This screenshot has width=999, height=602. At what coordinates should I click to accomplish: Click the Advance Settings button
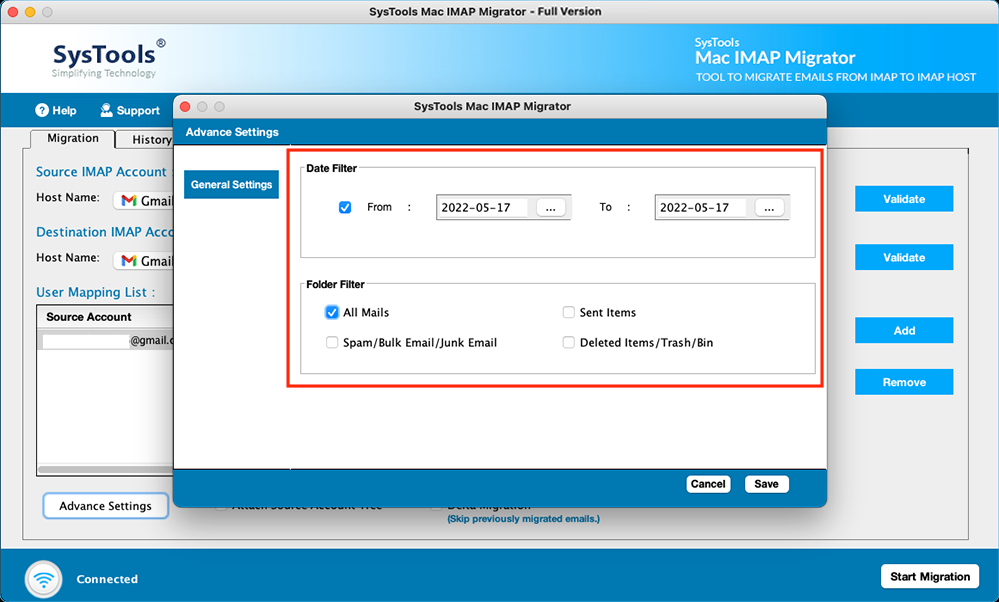click(106, 506)
